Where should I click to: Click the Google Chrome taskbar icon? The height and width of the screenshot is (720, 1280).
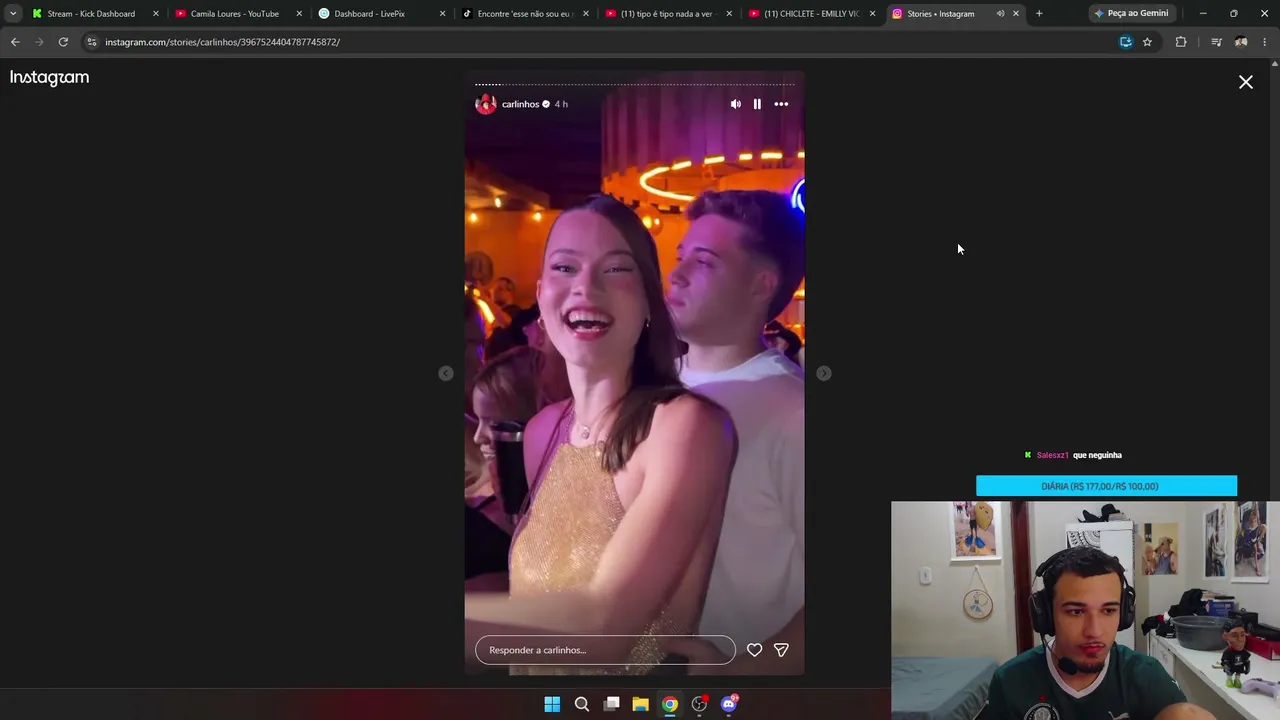(670, 704)
